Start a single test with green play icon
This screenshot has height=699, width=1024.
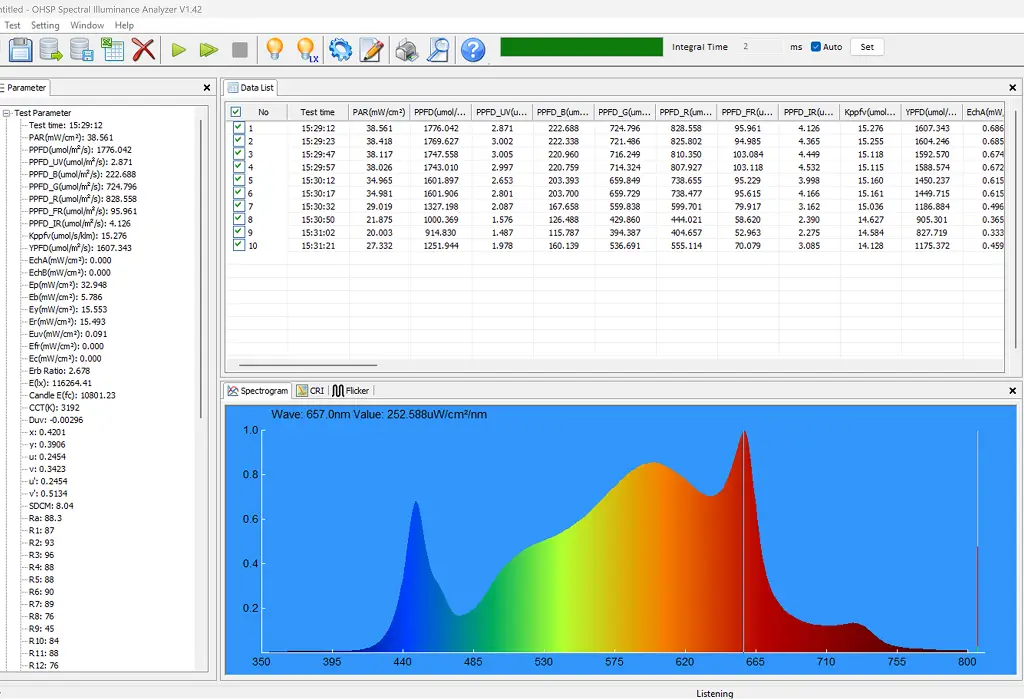tap(178, 49)
